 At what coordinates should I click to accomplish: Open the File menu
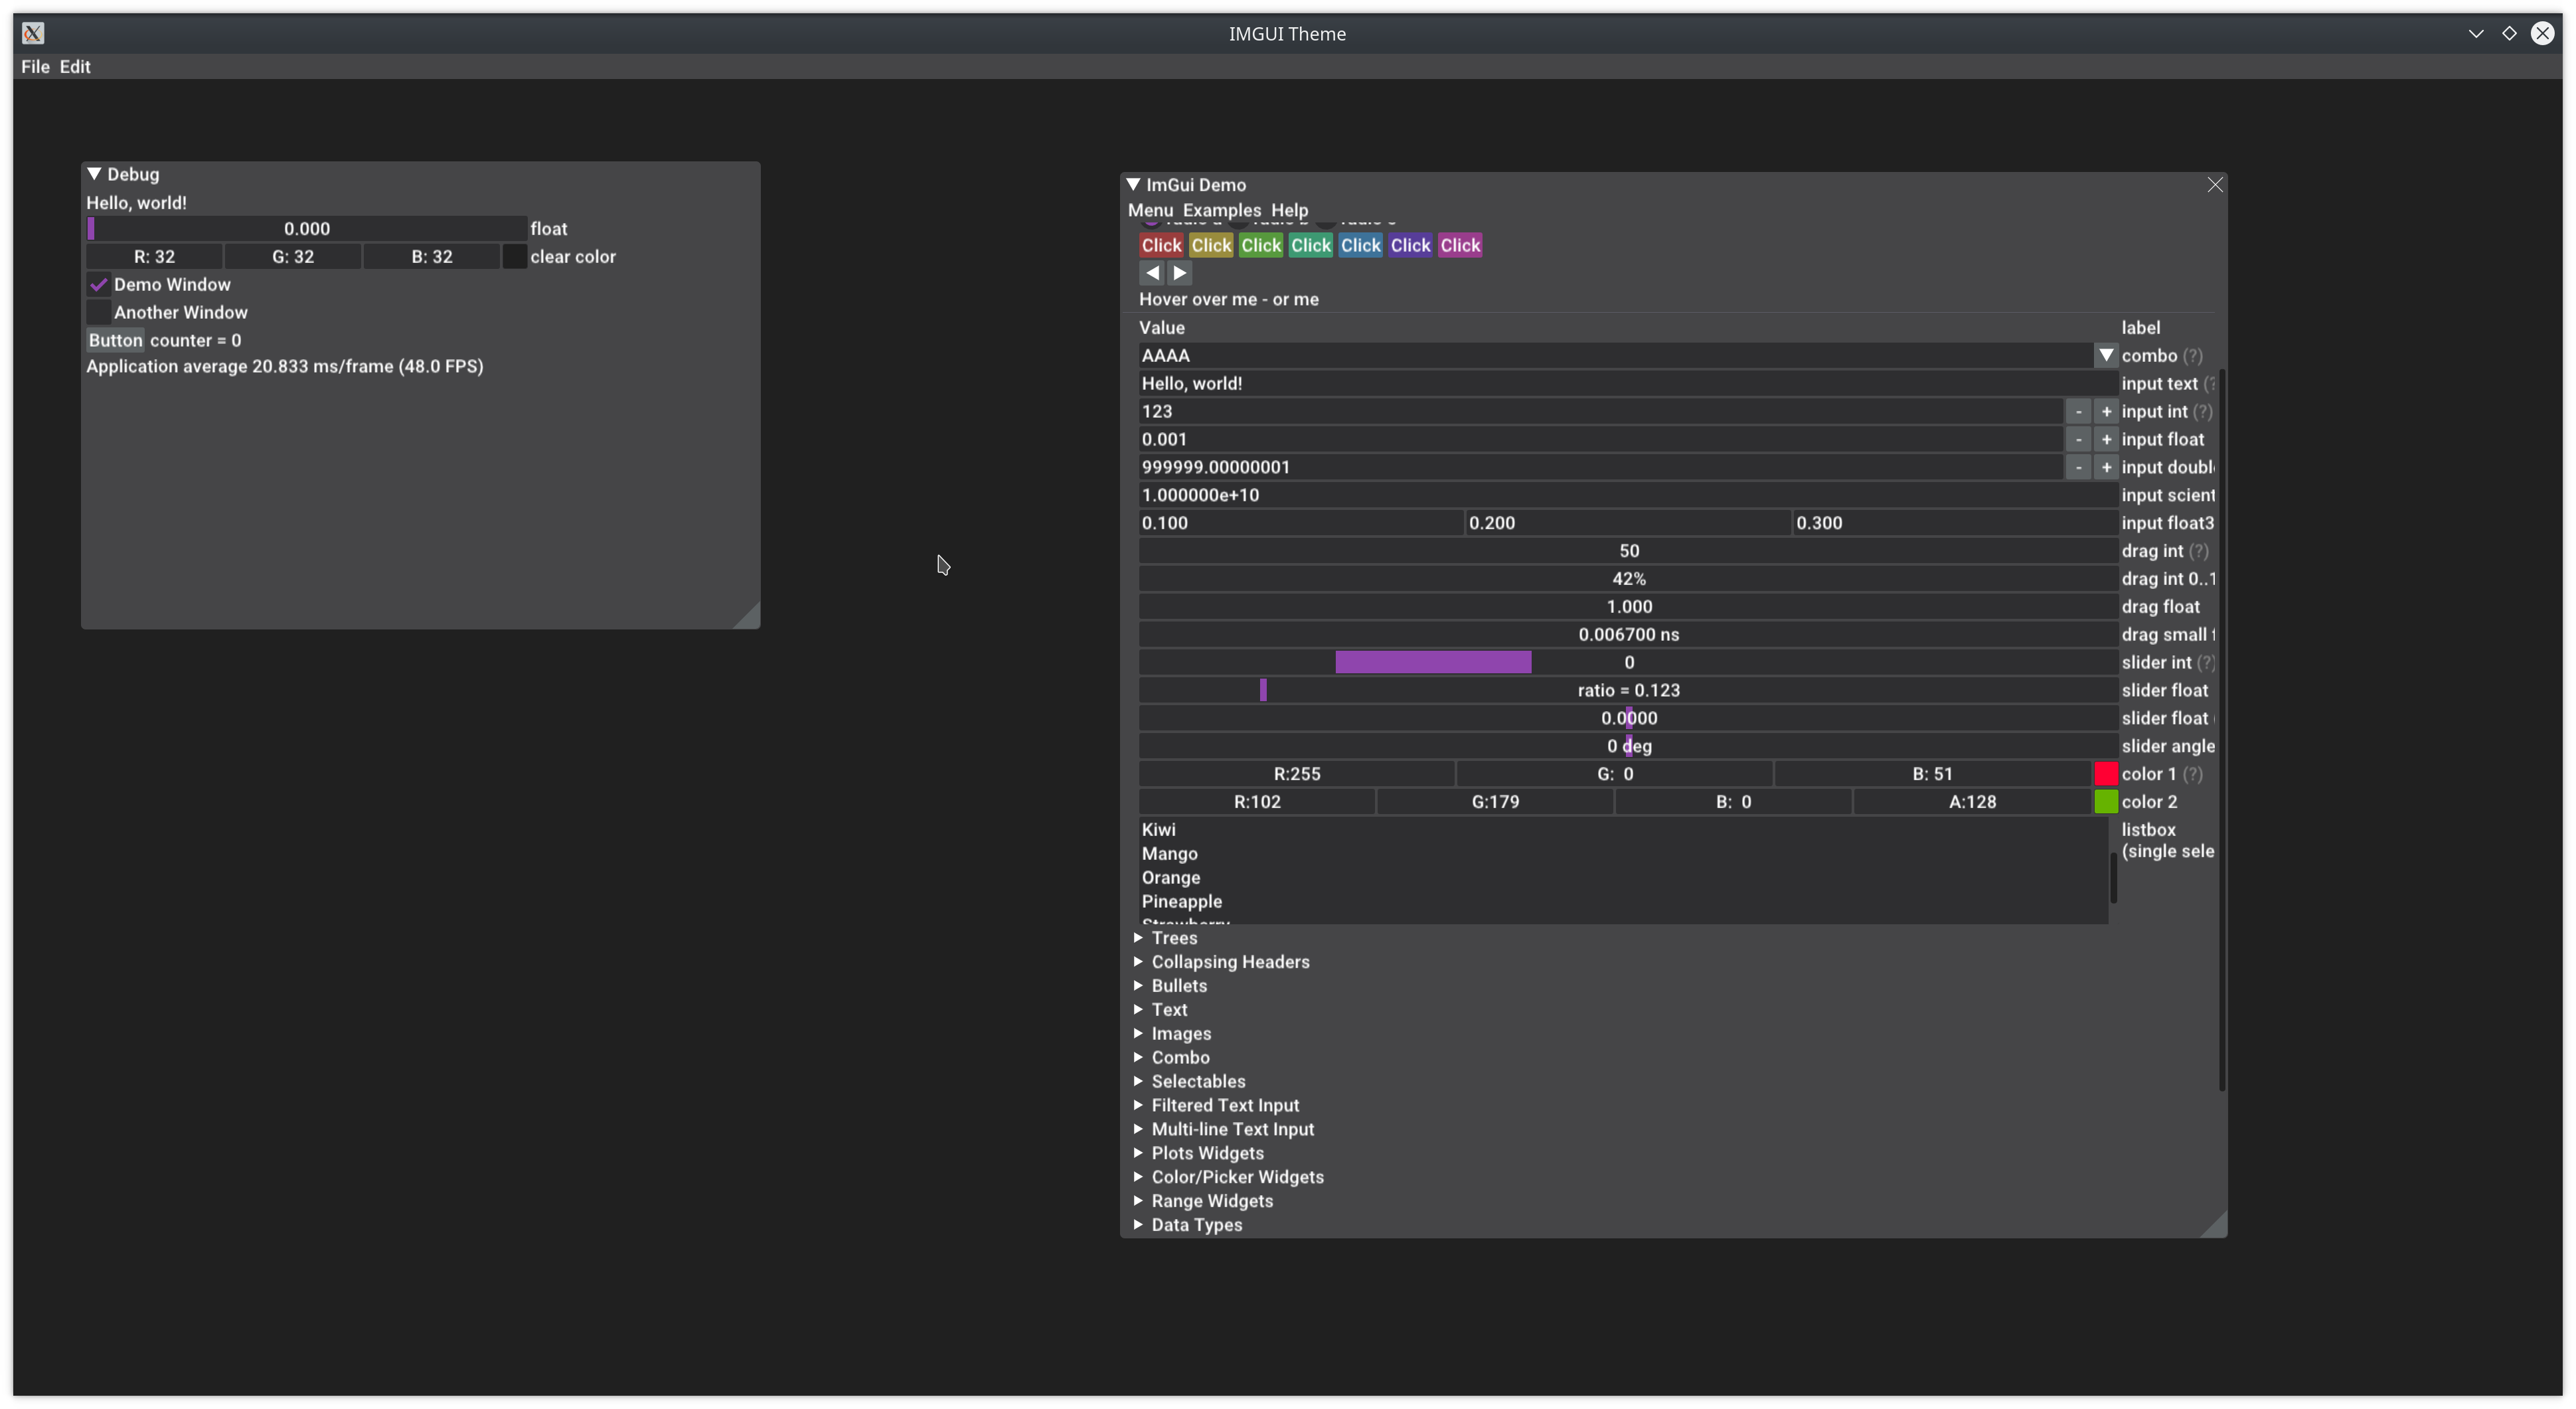tap(35, 66)
